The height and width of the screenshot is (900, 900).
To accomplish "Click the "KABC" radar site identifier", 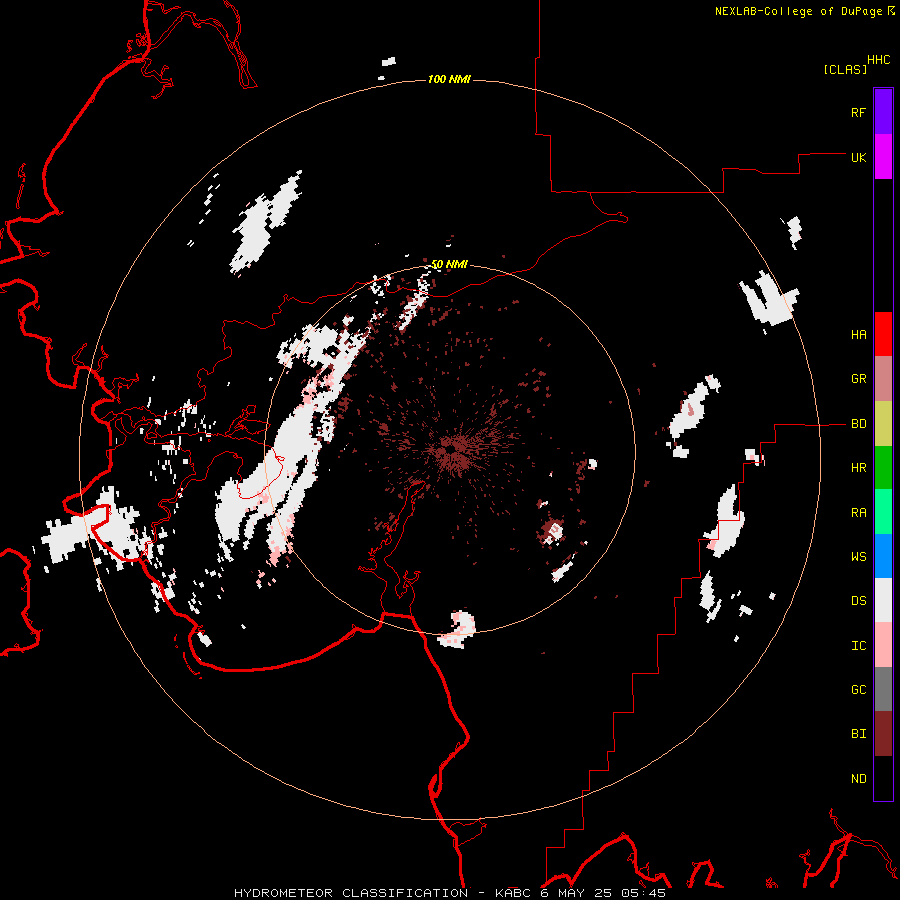I will 513,893.
